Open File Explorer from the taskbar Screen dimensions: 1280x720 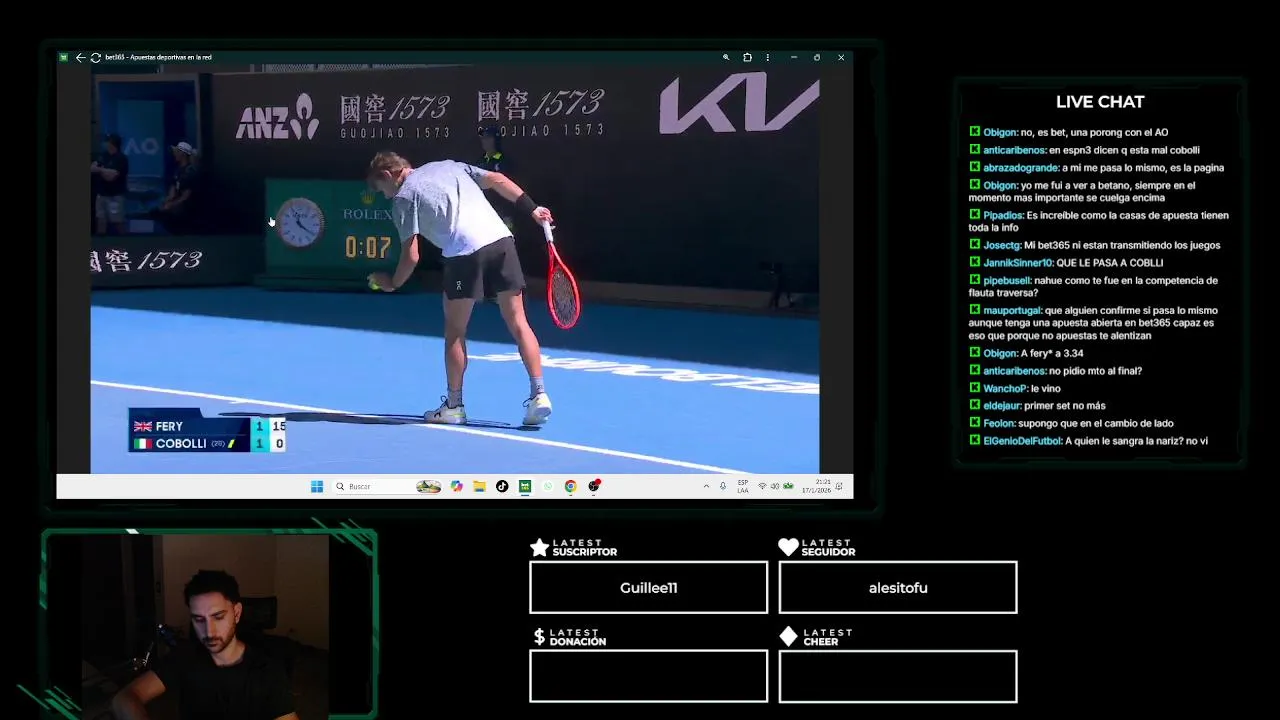pyautogui.click(x=480, y=486)
